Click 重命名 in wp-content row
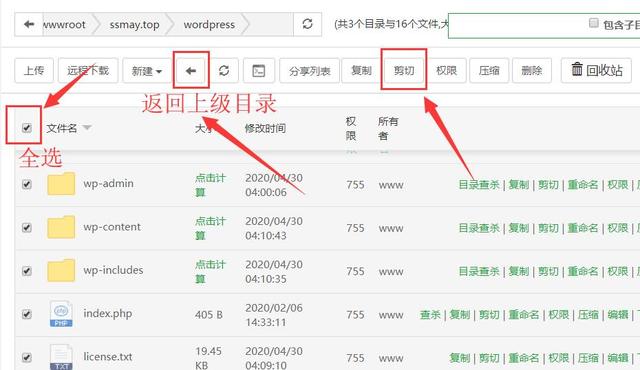The height and width of the screenshot is (370, 640). click(583, 228)
